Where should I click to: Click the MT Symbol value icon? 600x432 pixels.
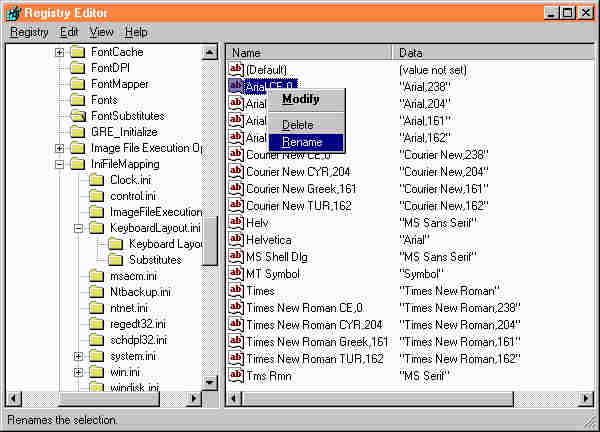pyautogui.click(x=236, y=274)
